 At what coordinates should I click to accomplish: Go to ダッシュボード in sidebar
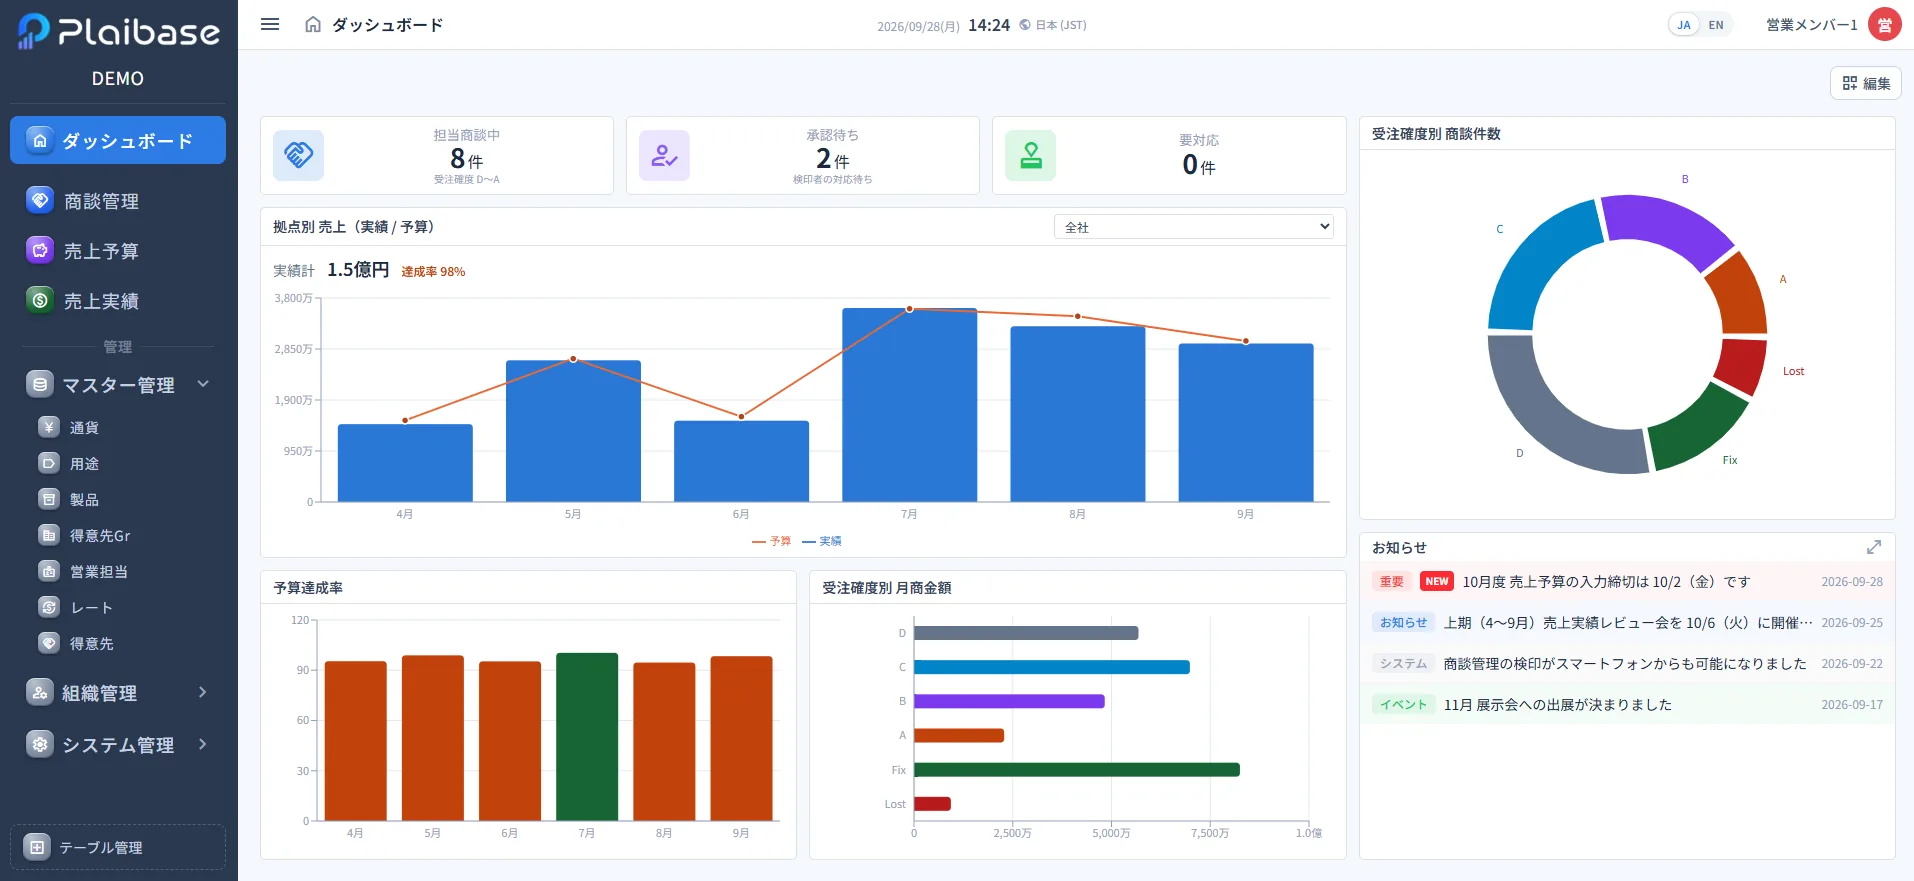[x=118, y=140]
